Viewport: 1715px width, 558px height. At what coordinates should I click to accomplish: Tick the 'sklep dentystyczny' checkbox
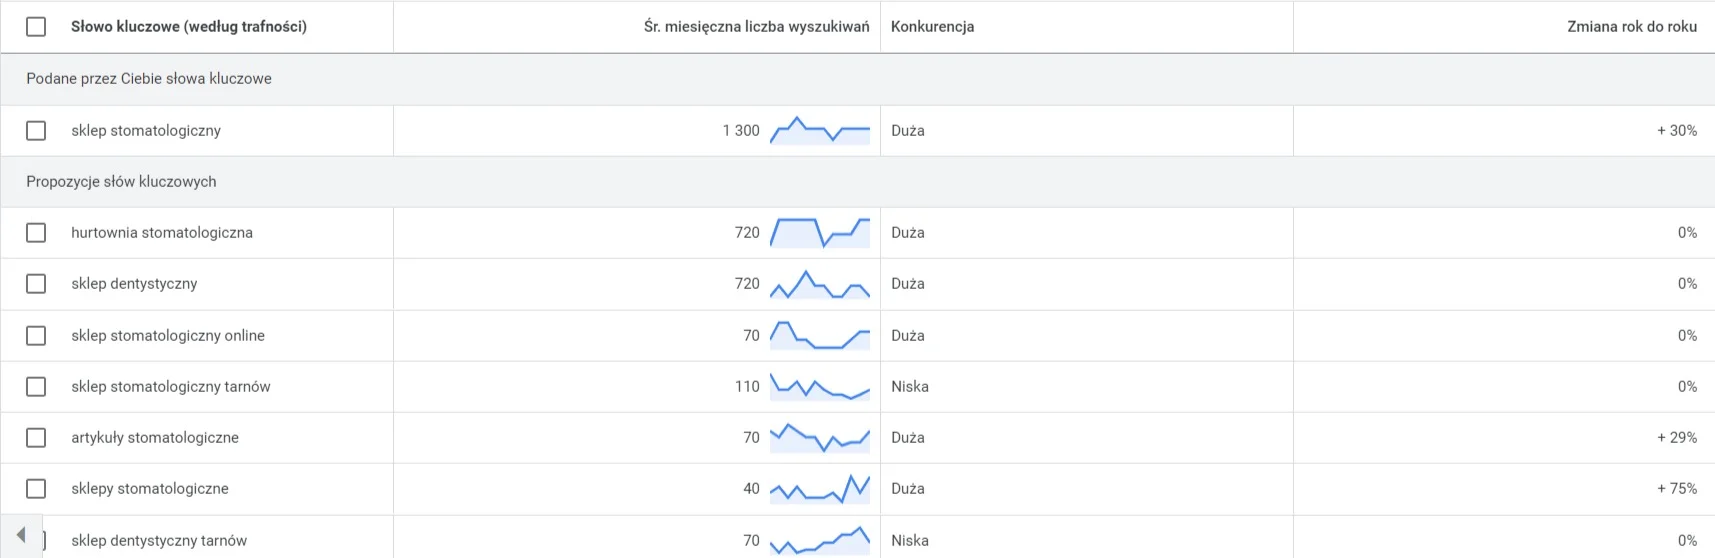(x=36, y=284)
